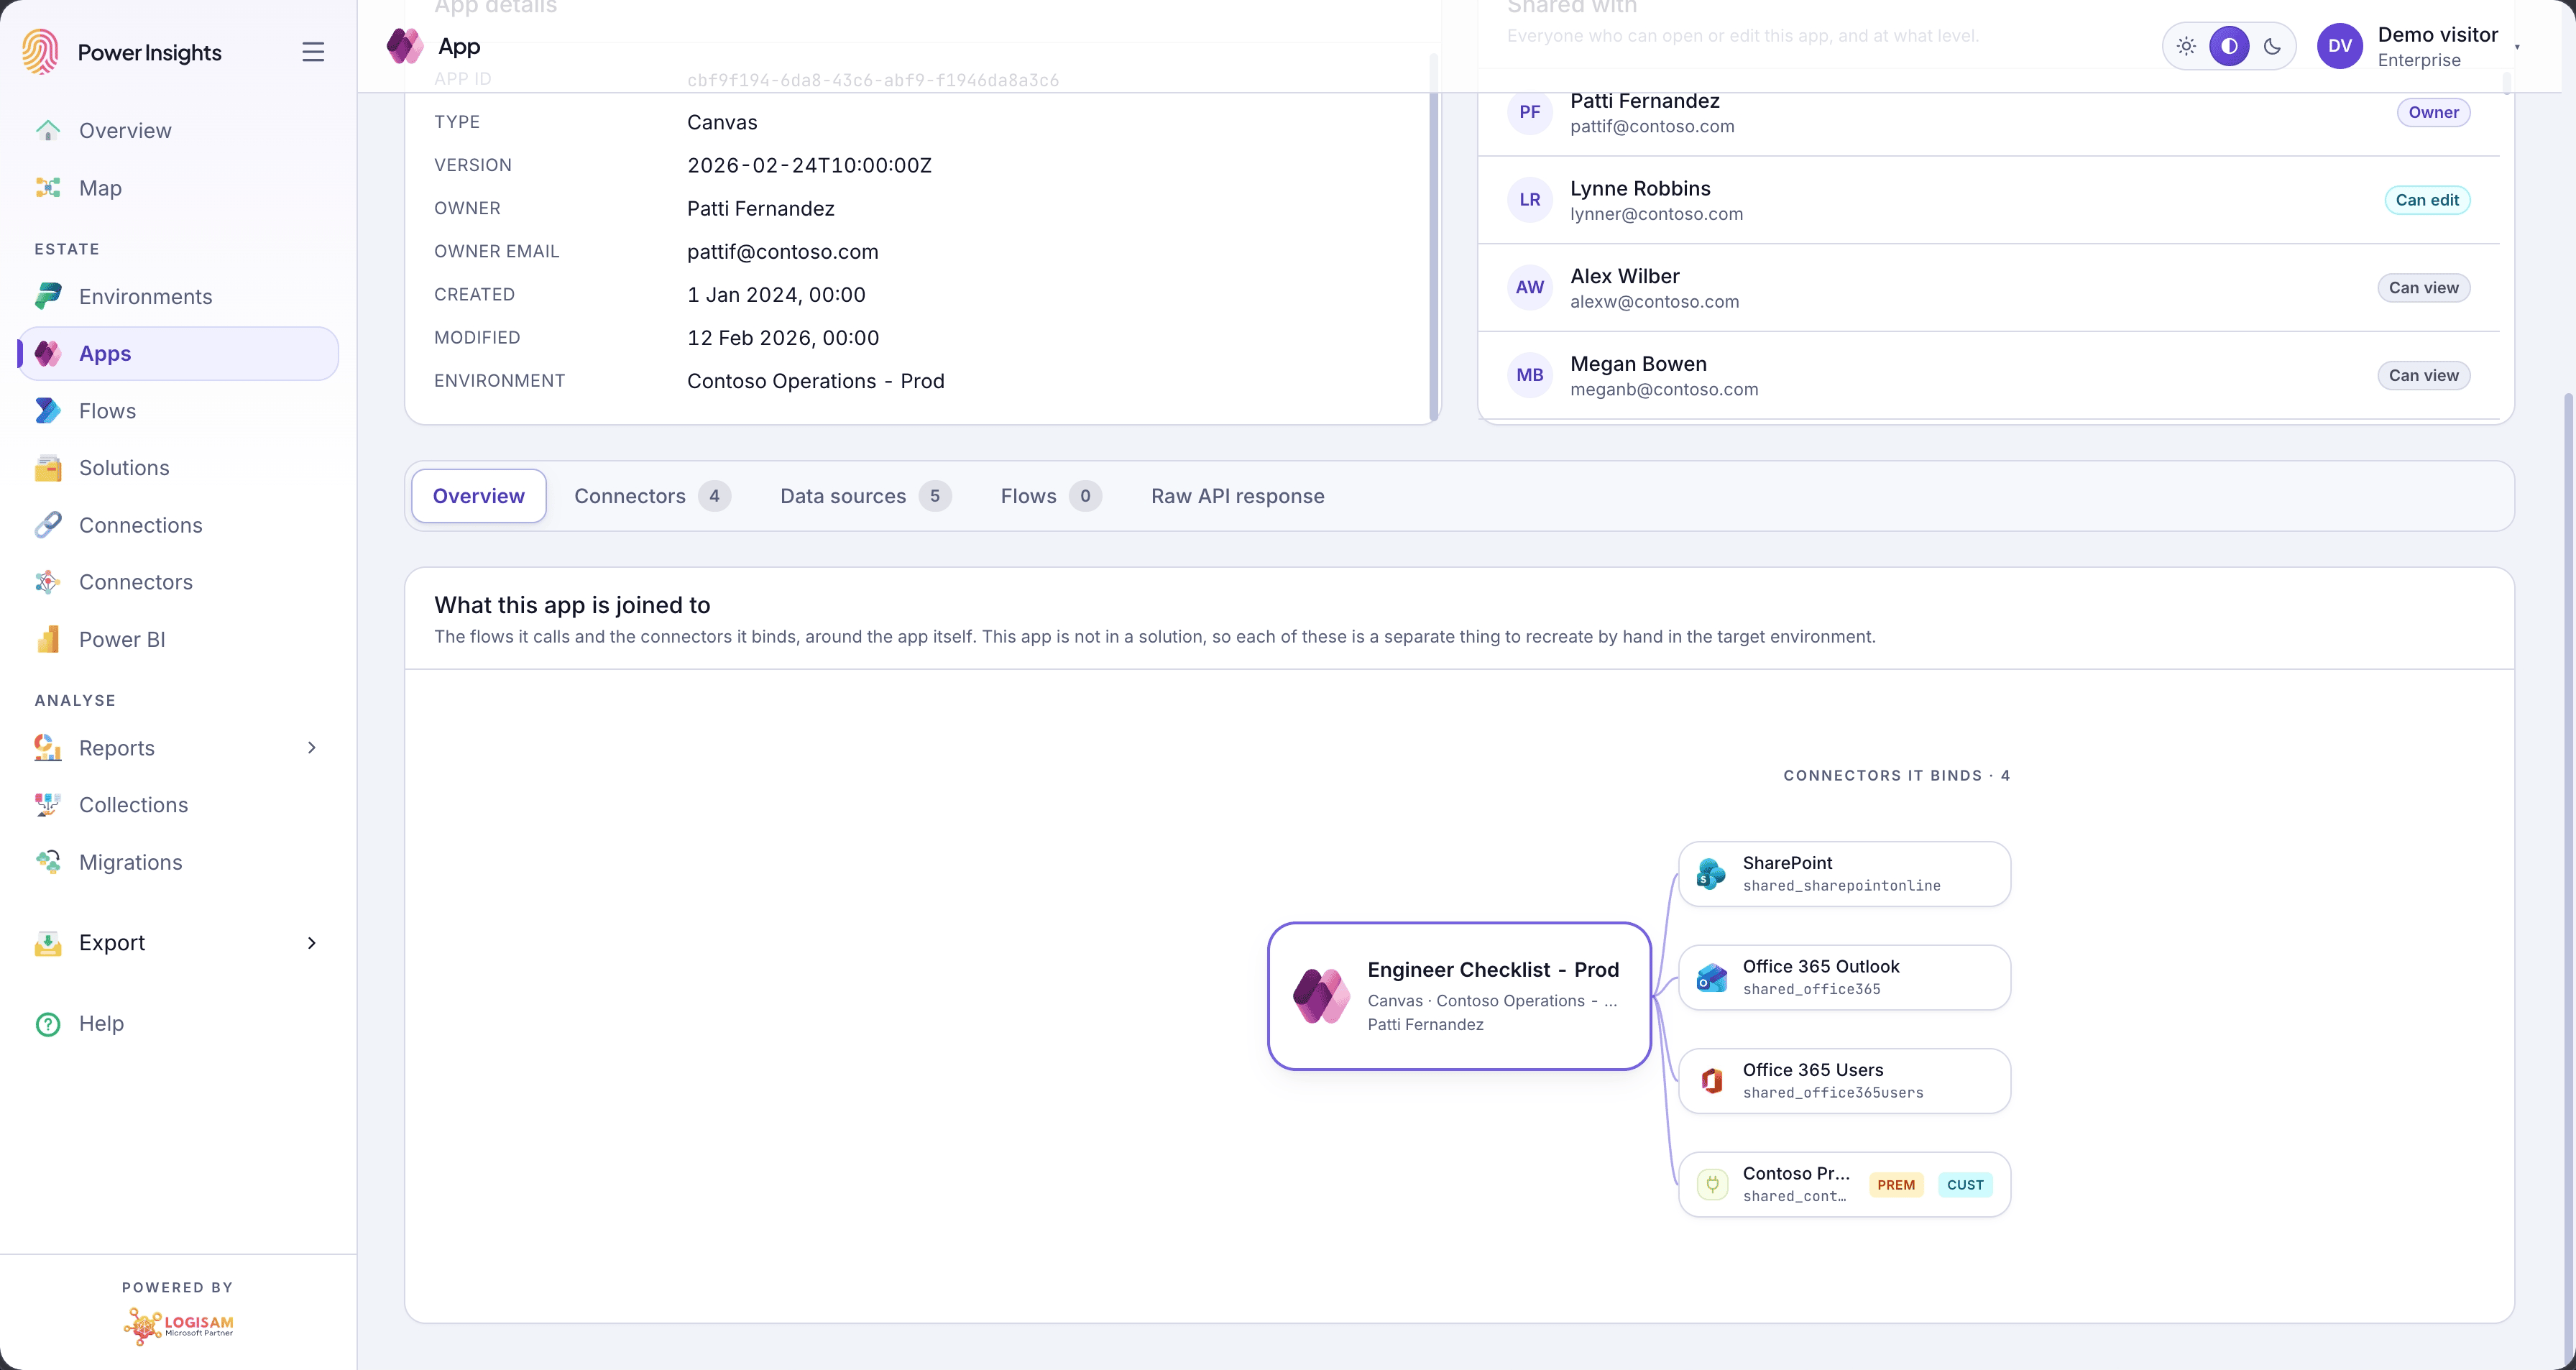Open Overview via its house icon
2576x1370 pixels.
(48, 130)
